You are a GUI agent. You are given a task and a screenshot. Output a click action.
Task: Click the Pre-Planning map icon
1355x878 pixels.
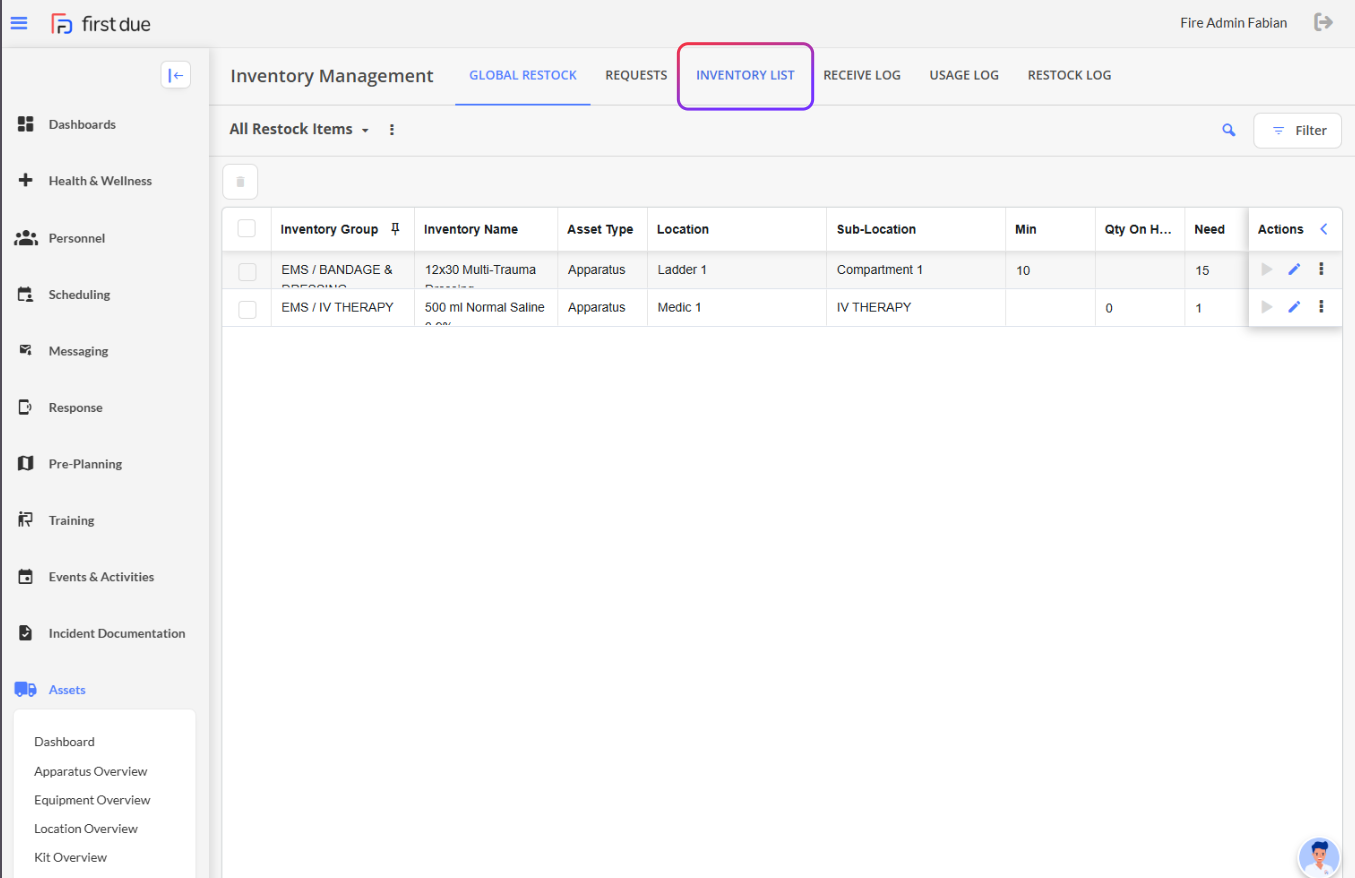(x=27, y=464)
